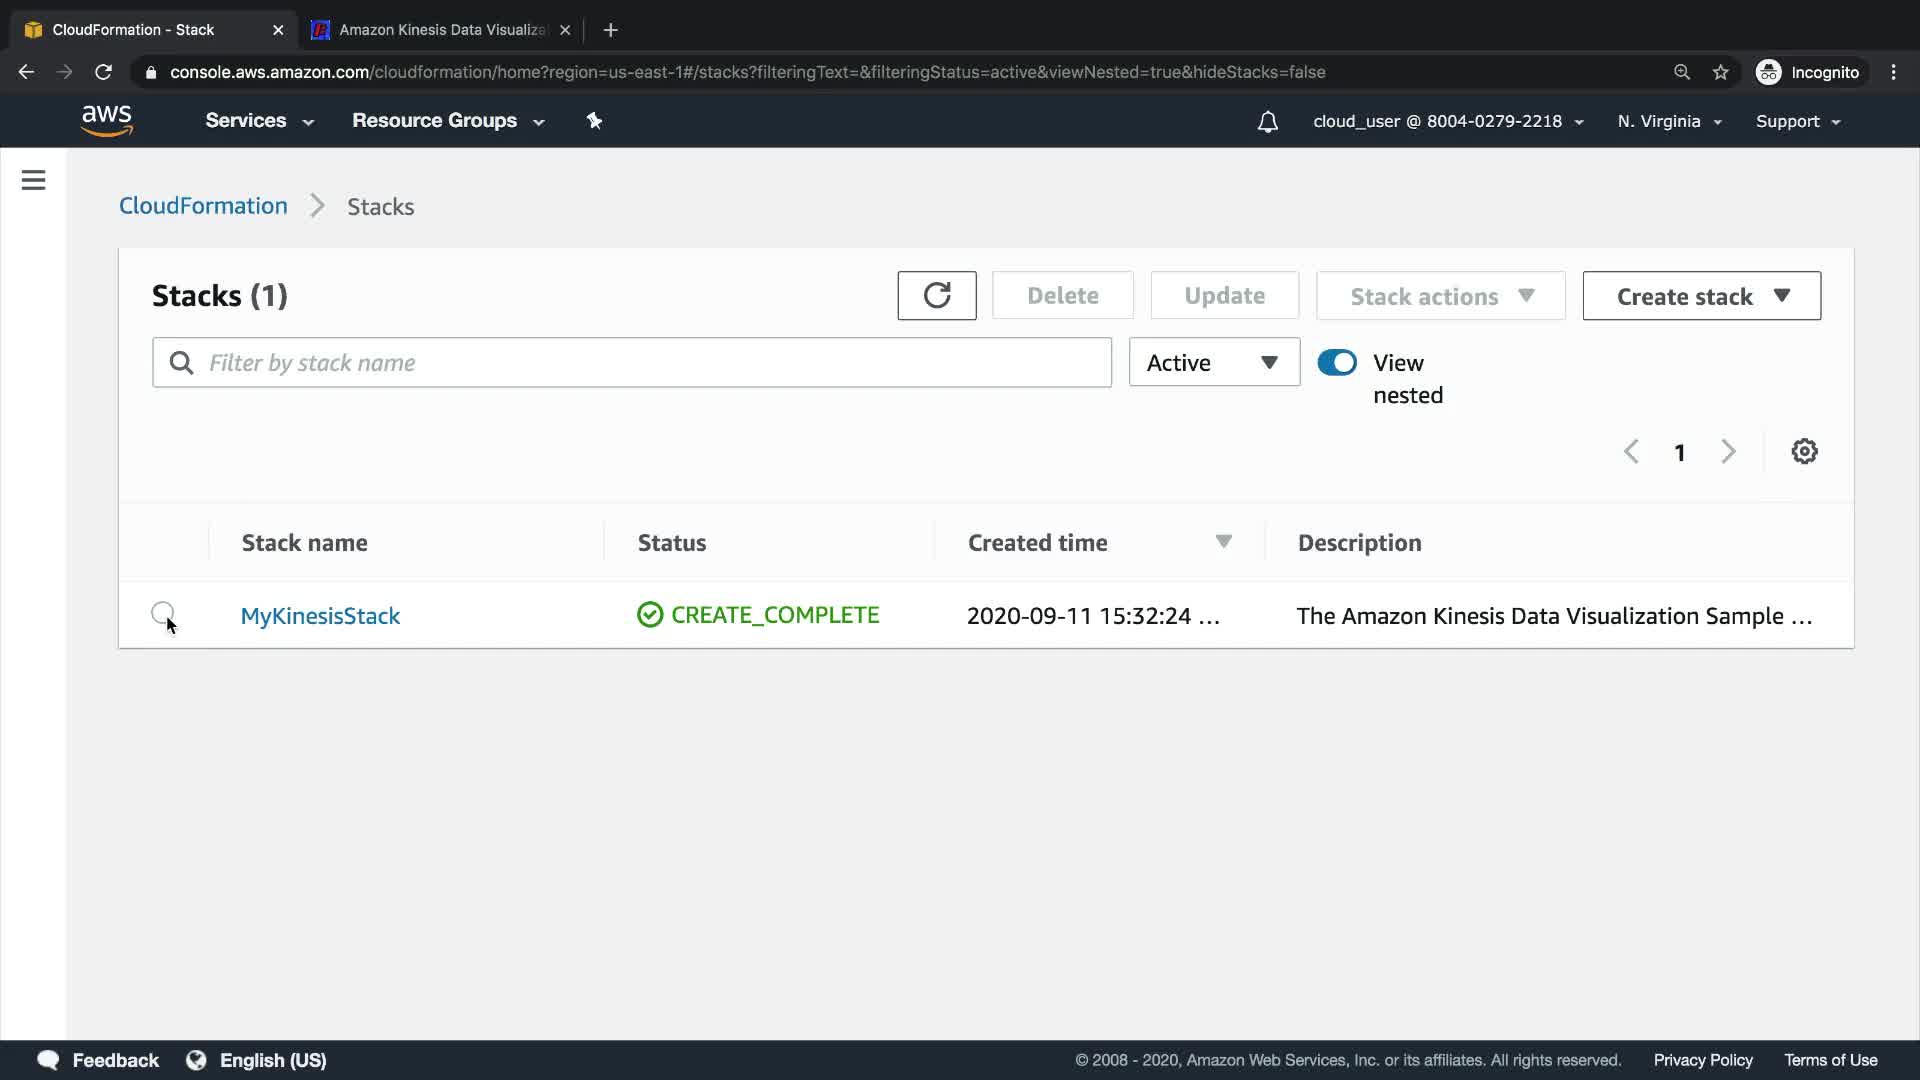Bookmark this page with the star icon
This screenshot has width=1920, height=1080.
(x=1720, y=72)
